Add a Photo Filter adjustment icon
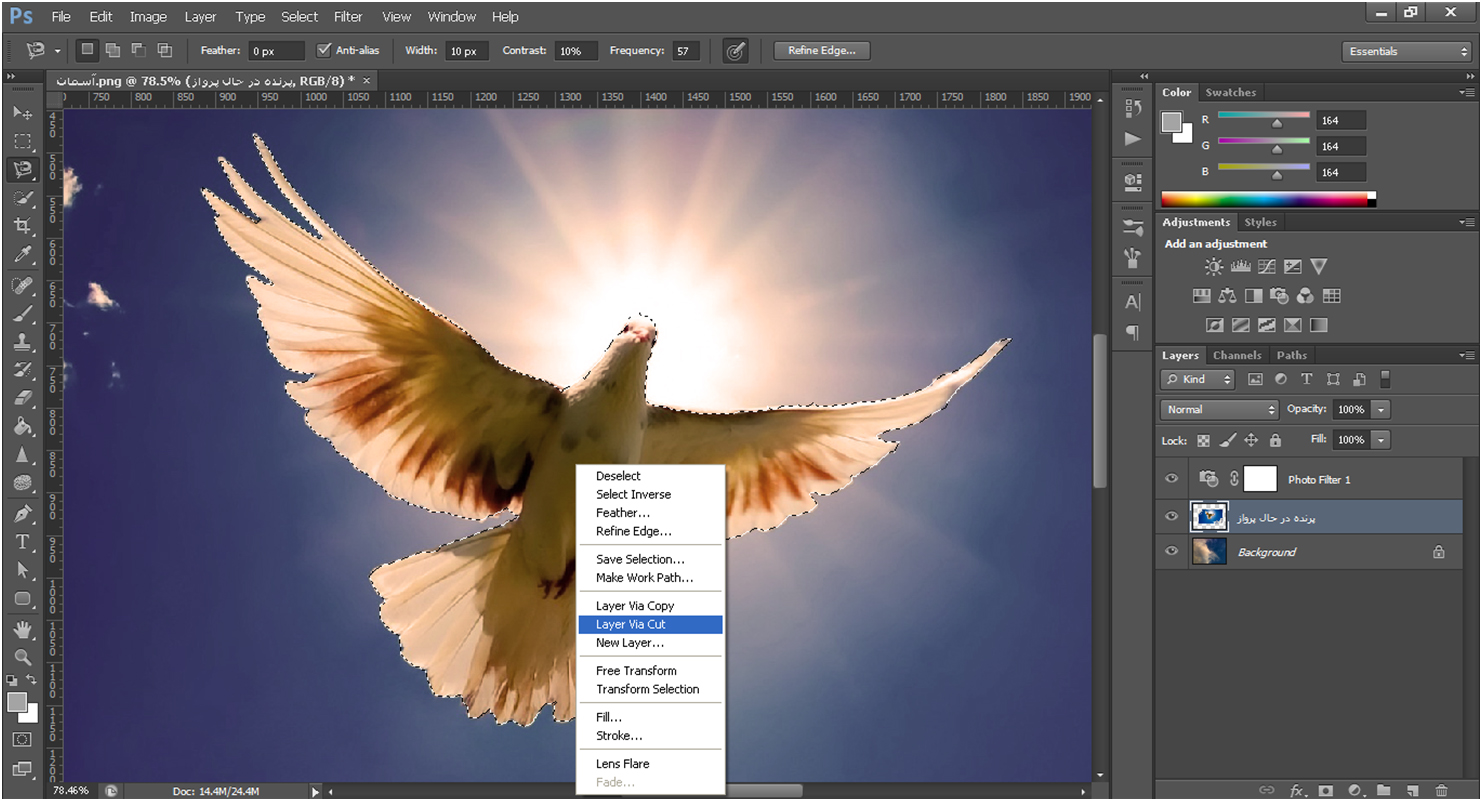This screenshot has height=799, width=1482. [x=1279, y=296]
